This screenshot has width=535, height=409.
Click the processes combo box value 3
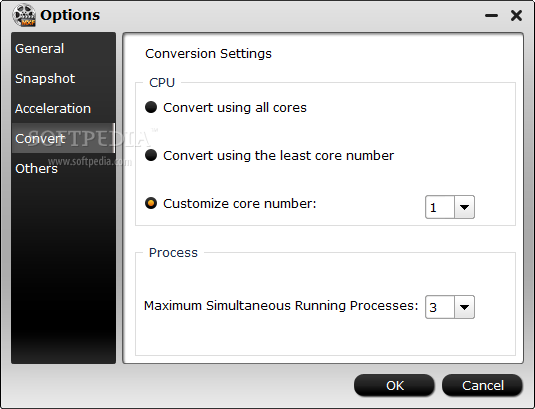pyautogui.click(x=440, y=307)
